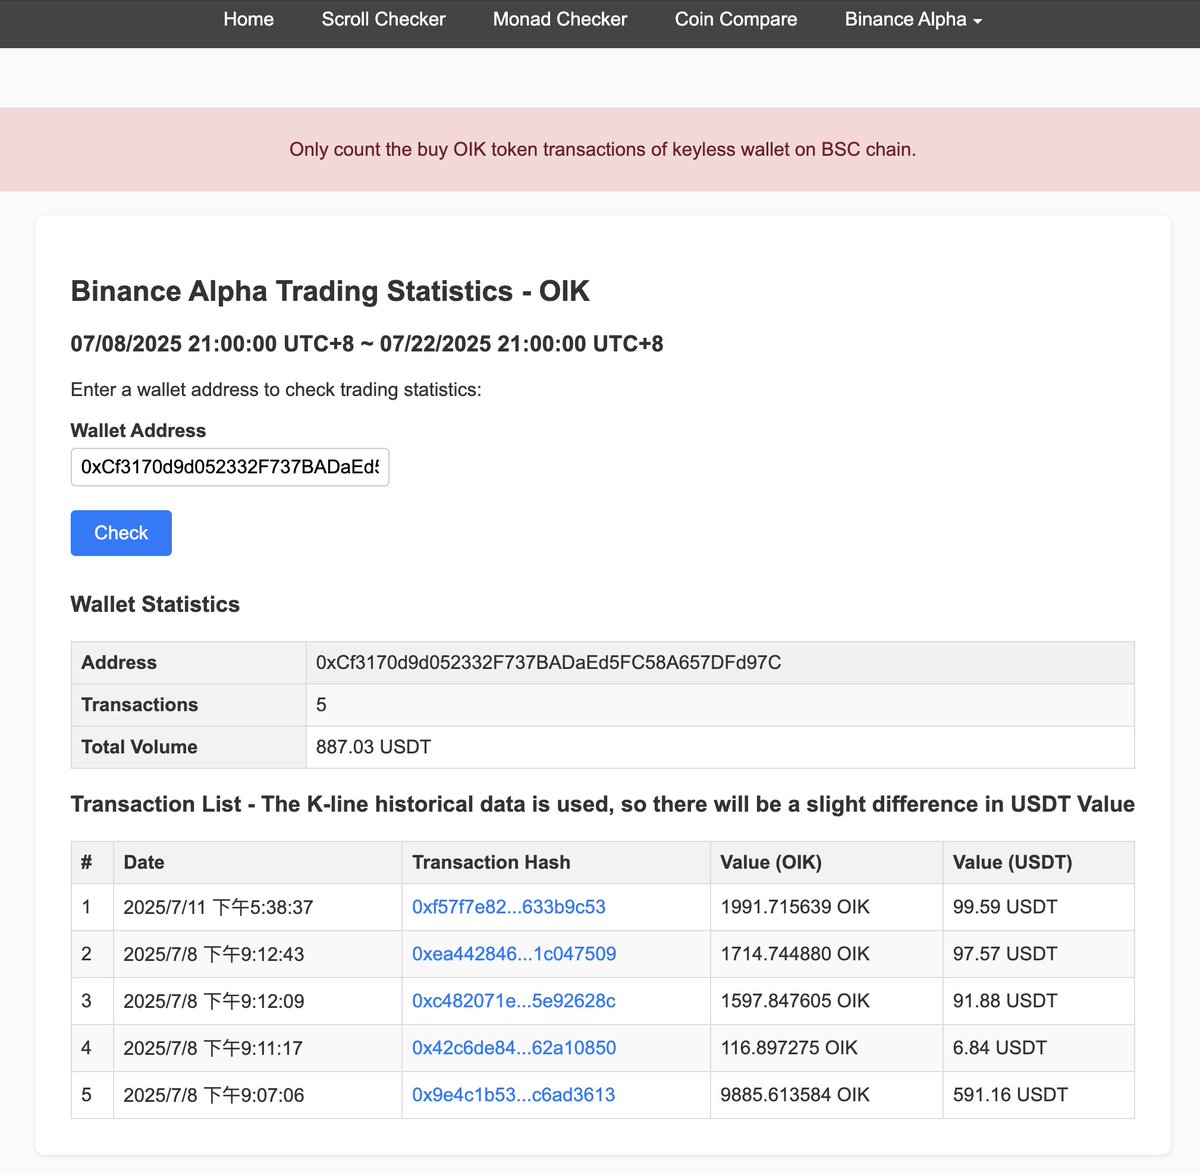Click the pink OIK notice banner text
The height and width of the screenshot is (1175, 1200).
[602, 149]
